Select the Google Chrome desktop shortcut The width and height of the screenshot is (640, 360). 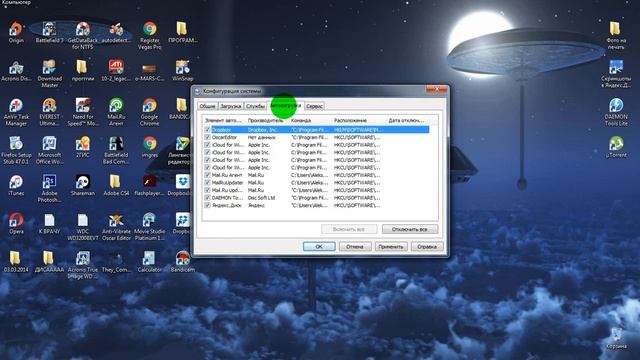coord(150,112)
